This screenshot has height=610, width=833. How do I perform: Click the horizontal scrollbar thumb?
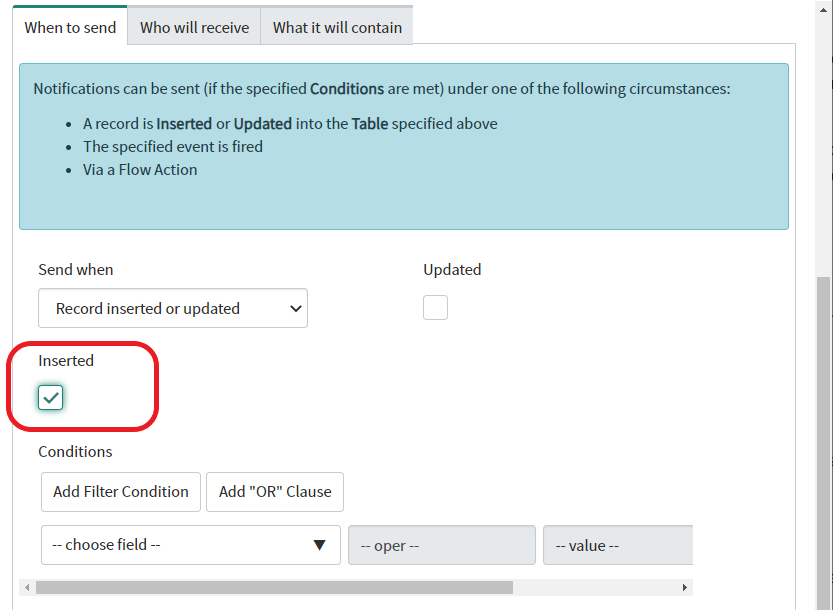pyautogui.click(x=274, y=588)
